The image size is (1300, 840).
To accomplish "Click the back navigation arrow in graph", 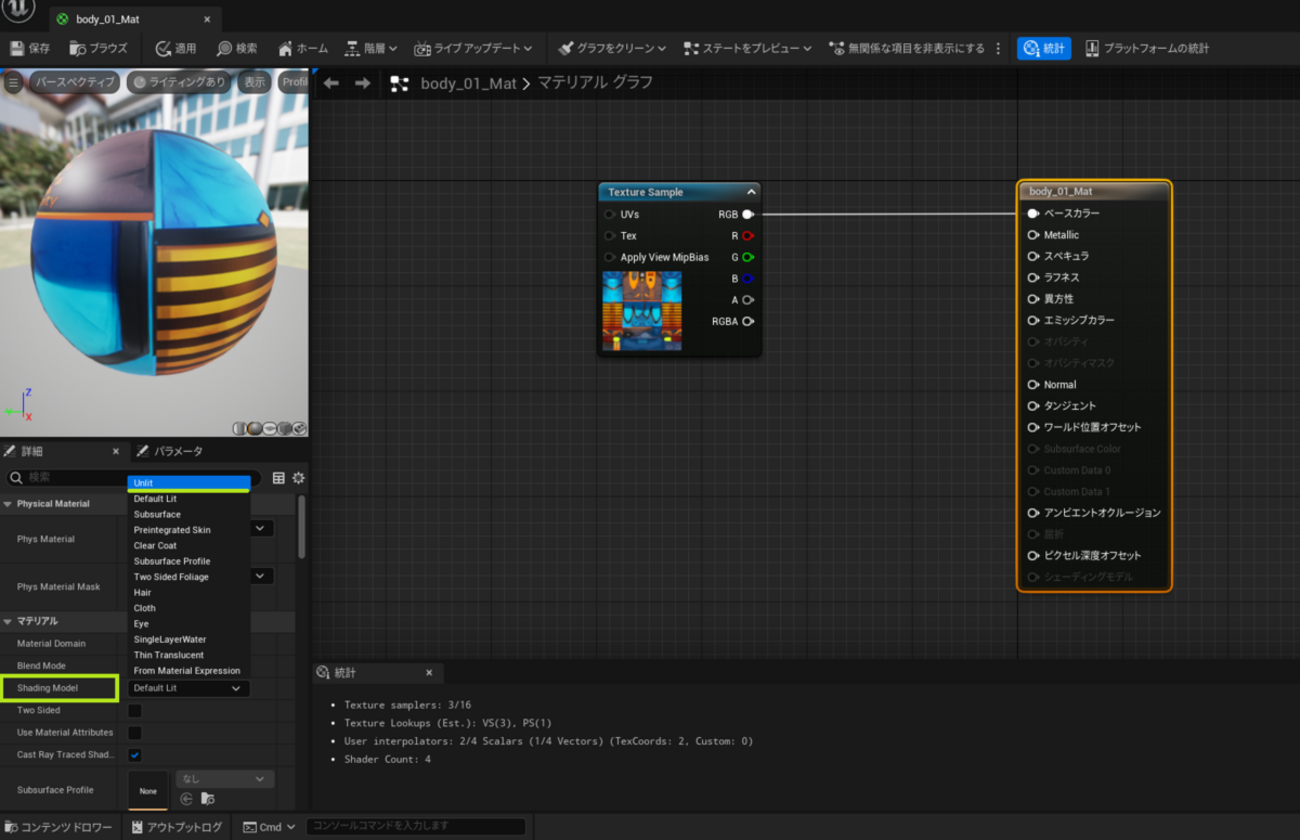I will (x=331, y=83).
